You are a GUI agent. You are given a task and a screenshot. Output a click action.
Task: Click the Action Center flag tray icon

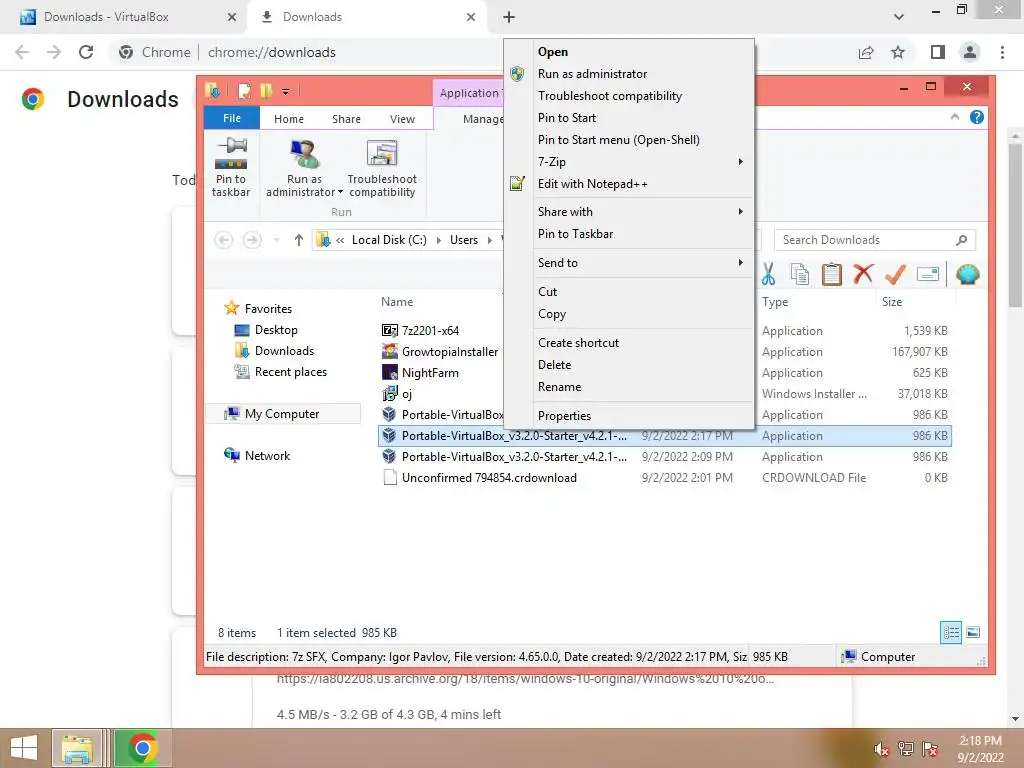pyautogui.click(x=930, y=748)
